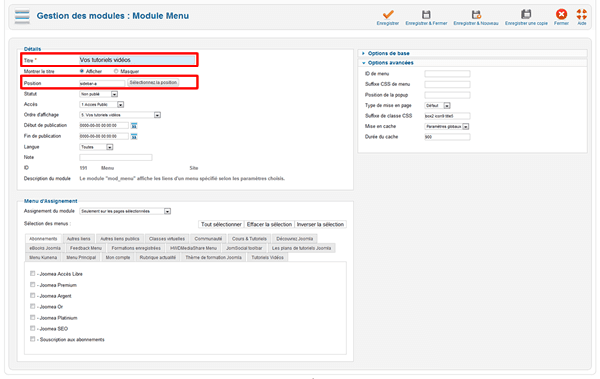Open Assignement du module dropdown
The height and width of the screenshot is (379, 600).
125,211
